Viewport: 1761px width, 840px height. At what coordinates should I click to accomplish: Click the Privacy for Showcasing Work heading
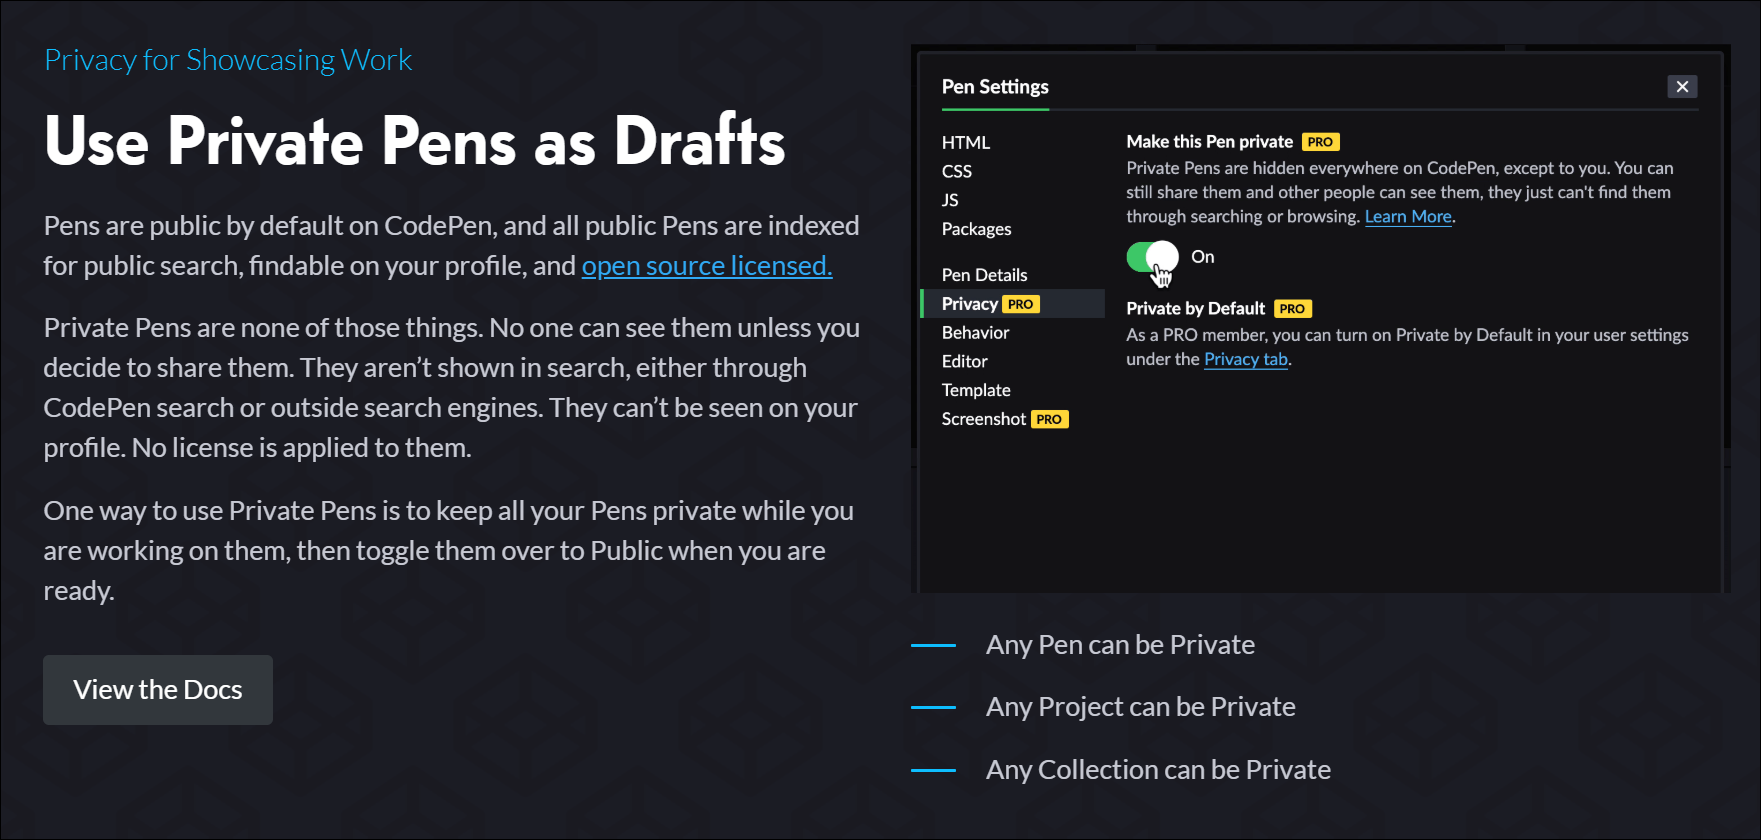[x=228, y=60]
